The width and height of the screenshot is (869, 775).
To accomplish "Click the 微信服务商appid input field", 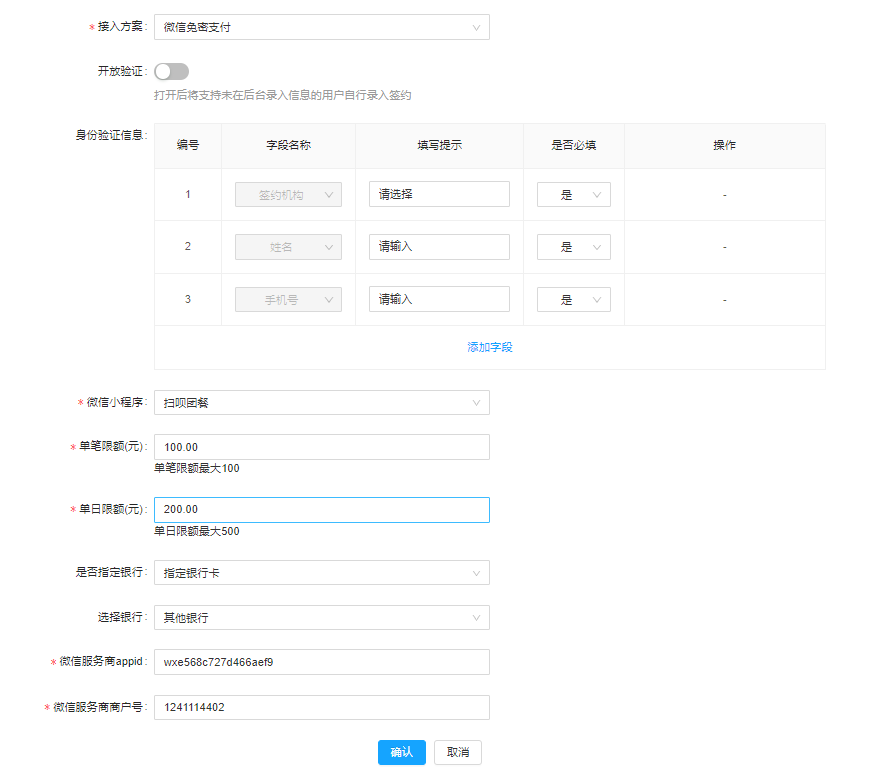I will [321, 662].
